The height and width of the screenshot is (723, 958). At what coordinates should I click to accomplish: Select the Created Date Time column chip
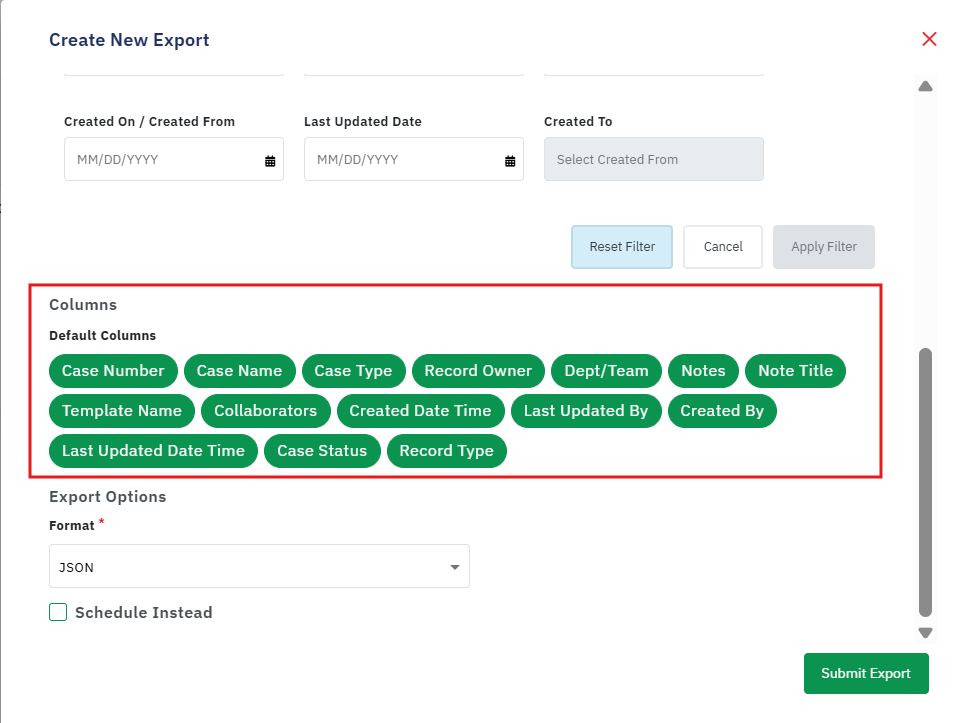(x=420, y=411)
